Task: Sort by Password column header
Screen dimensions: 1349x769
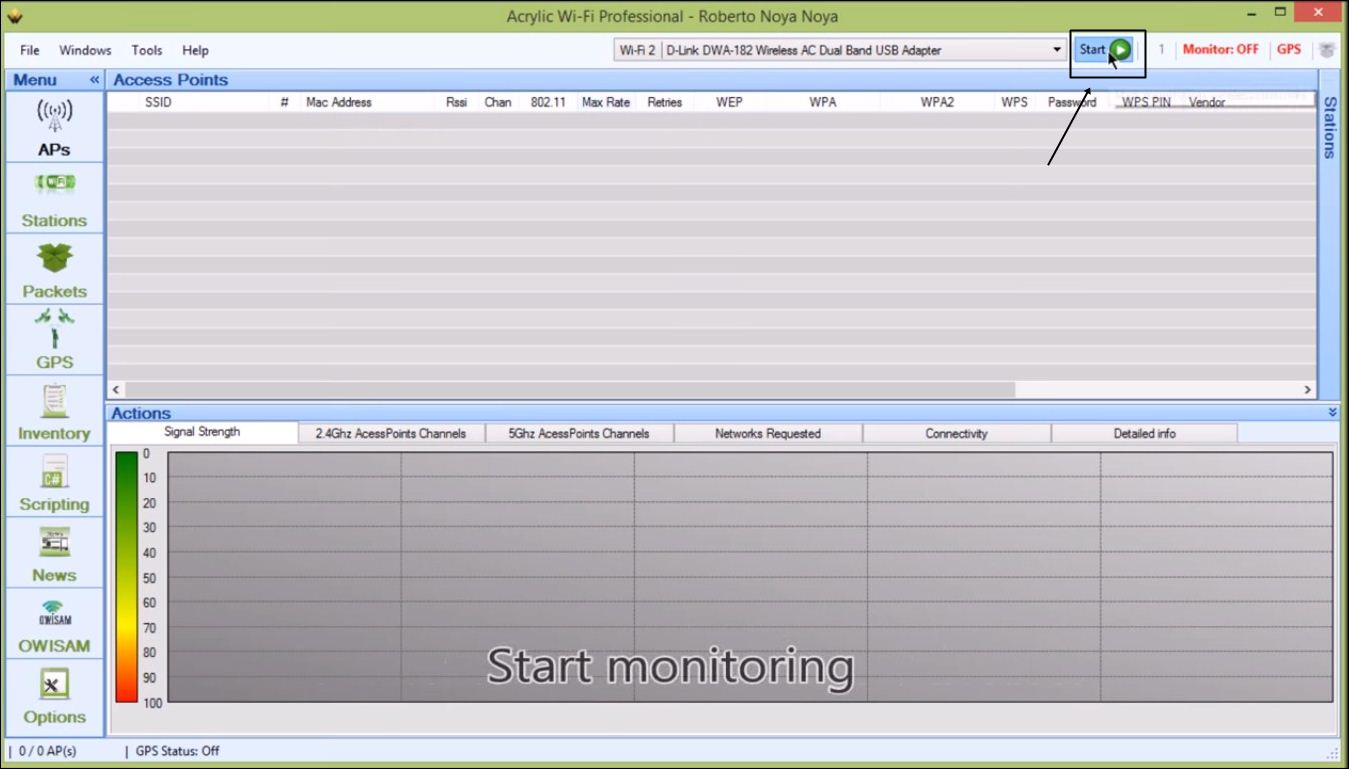Action: tap(1072, 102)
